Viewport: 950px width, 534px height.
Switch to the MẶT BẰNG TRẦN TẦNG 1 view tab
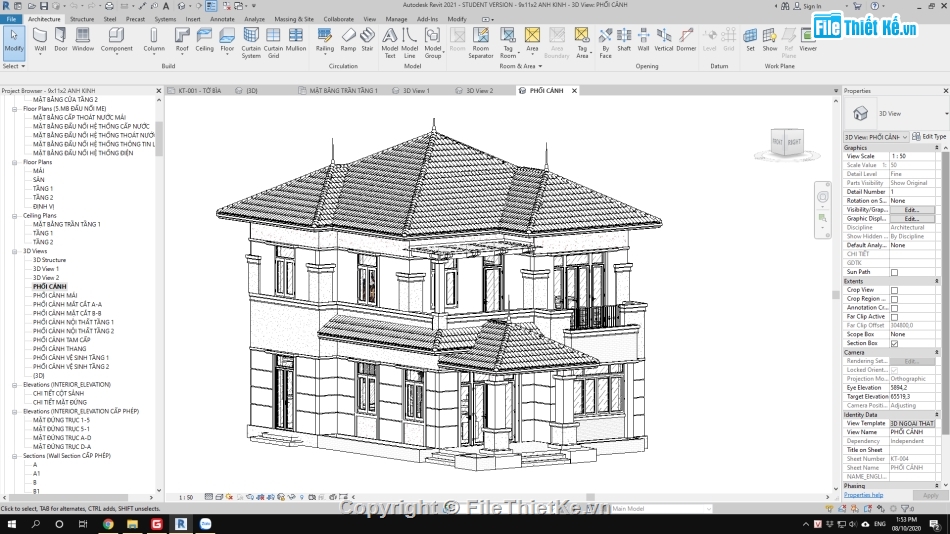click(x=337, y=90)
